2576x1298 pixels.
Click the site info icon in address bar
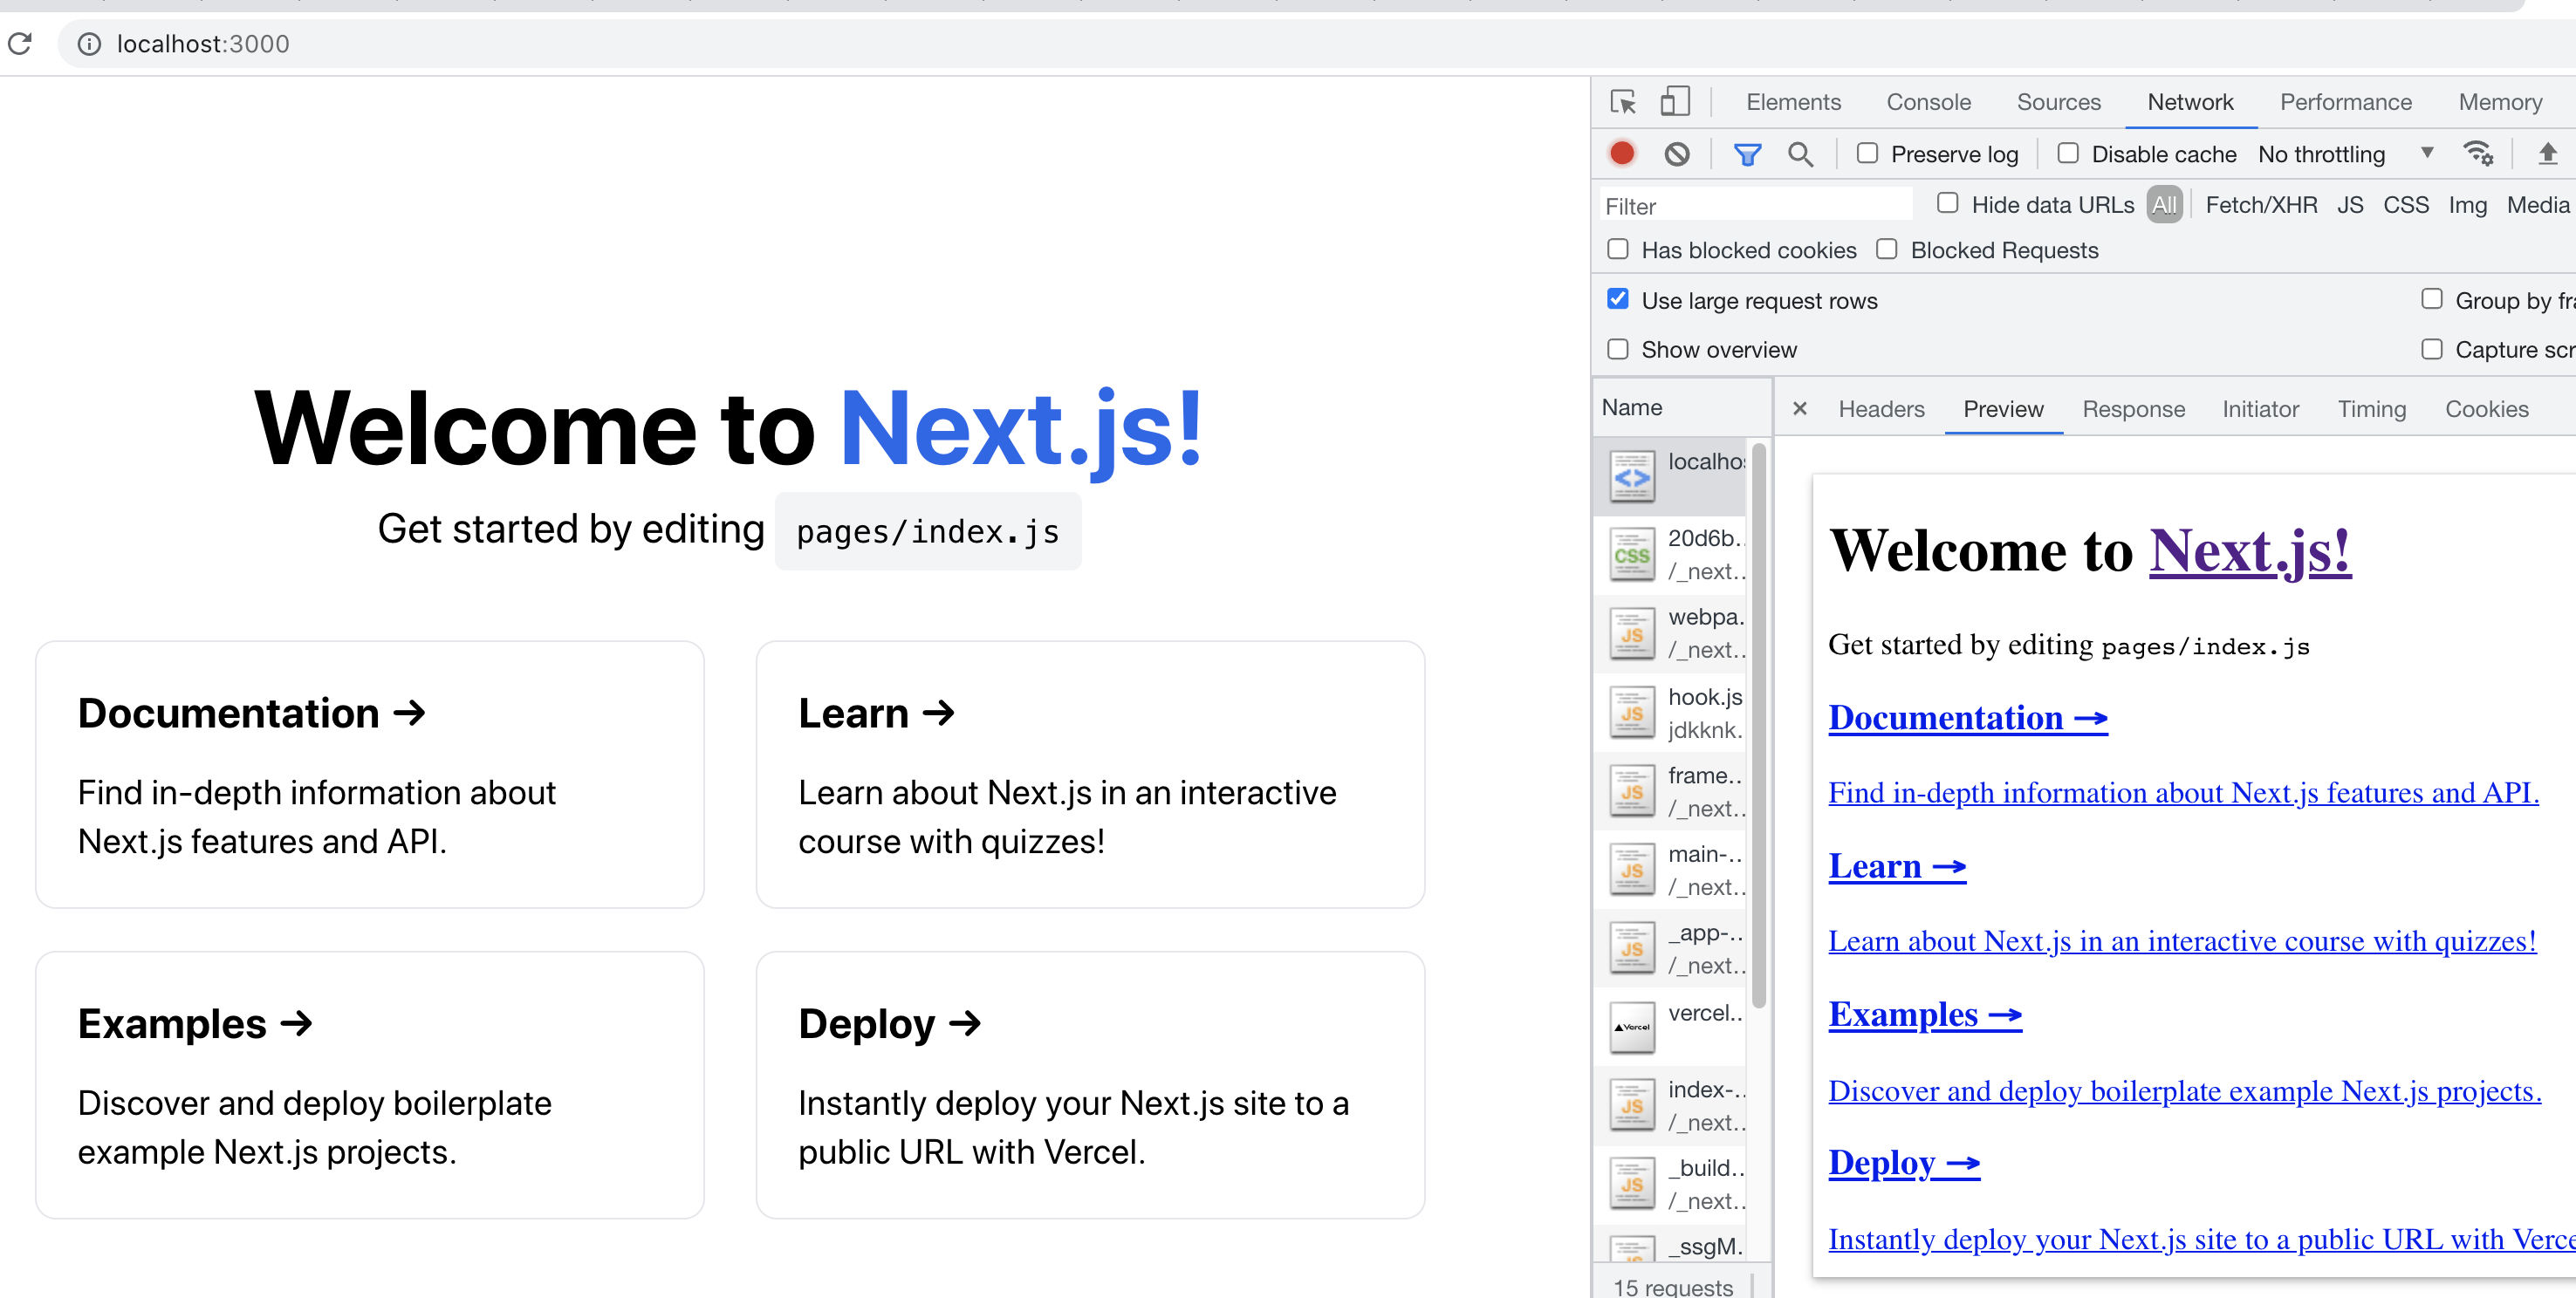coord(89,44)
